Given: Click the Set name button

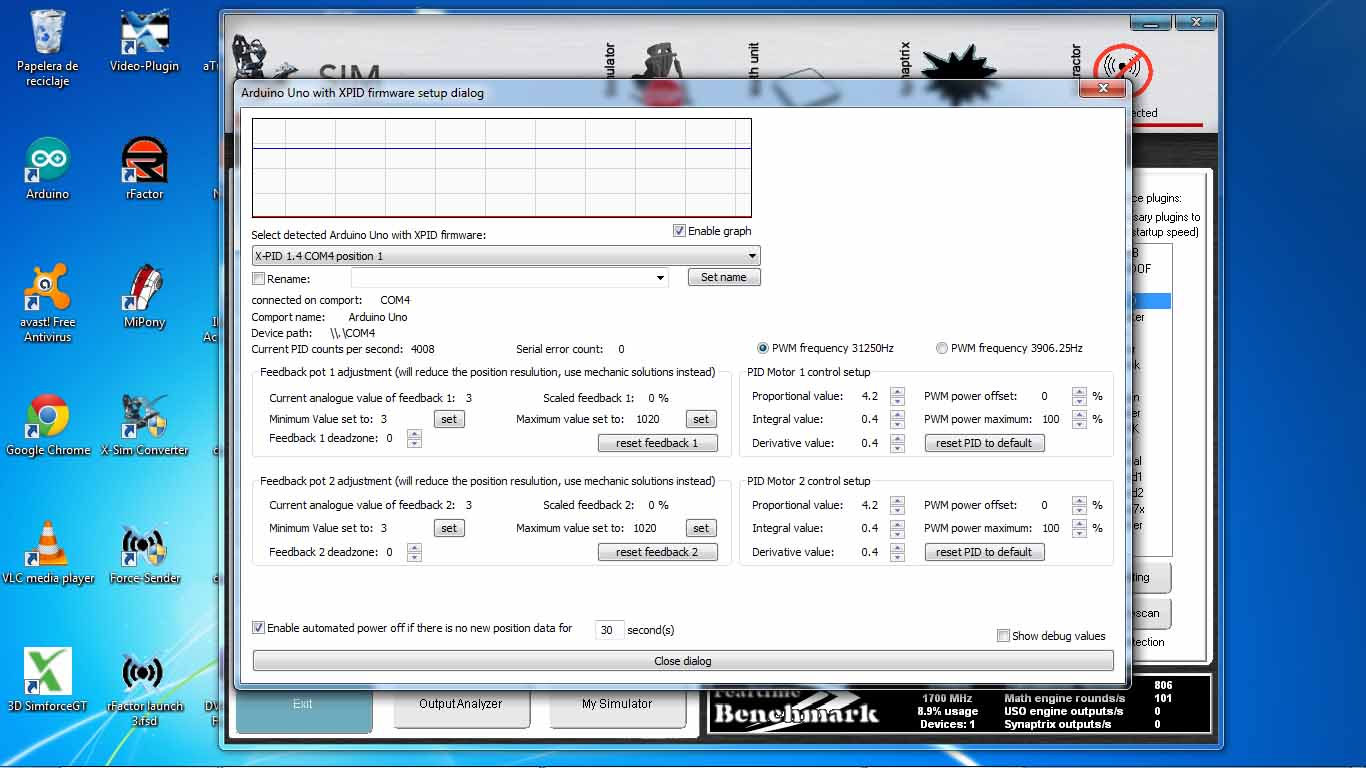Looking at the screenshot, I should [x=723, y=277].
